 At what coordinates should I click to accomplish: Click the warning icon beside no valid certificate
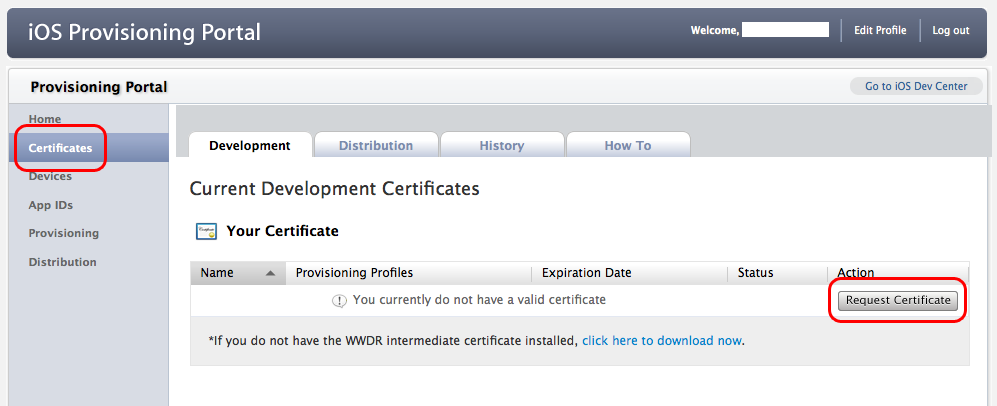[339, 300]
